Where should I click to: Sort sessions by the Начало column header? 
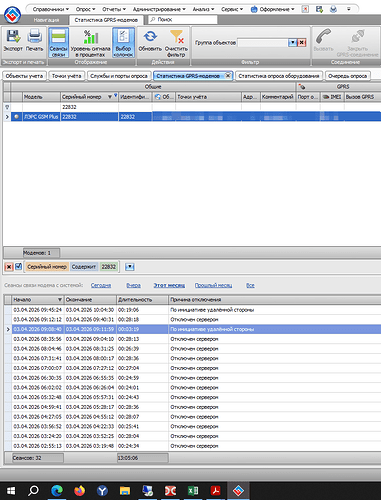click(x=37, y=300)
